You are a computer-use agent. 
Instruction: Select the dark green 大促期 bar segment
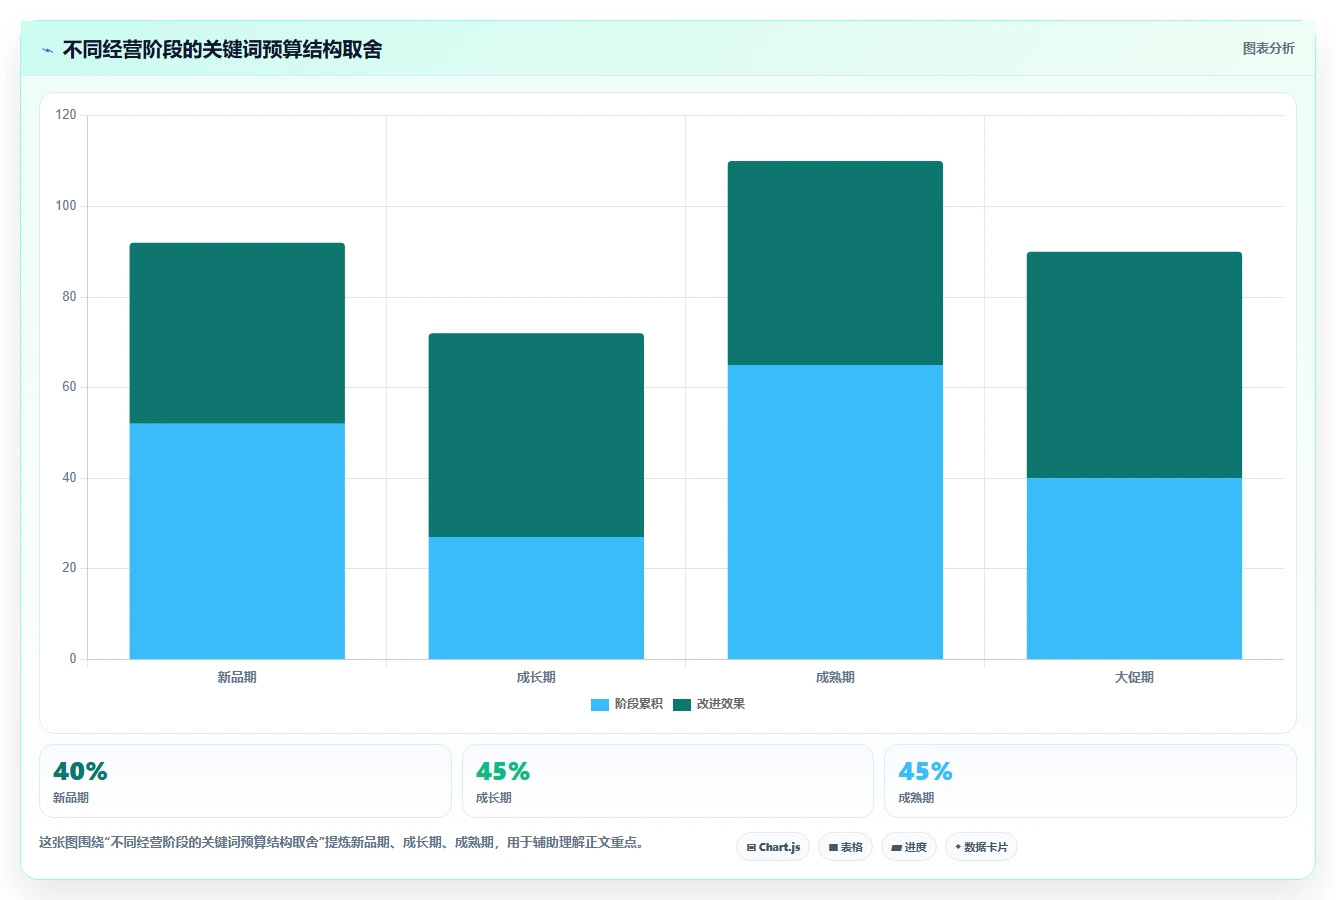tap(1134, 365)
